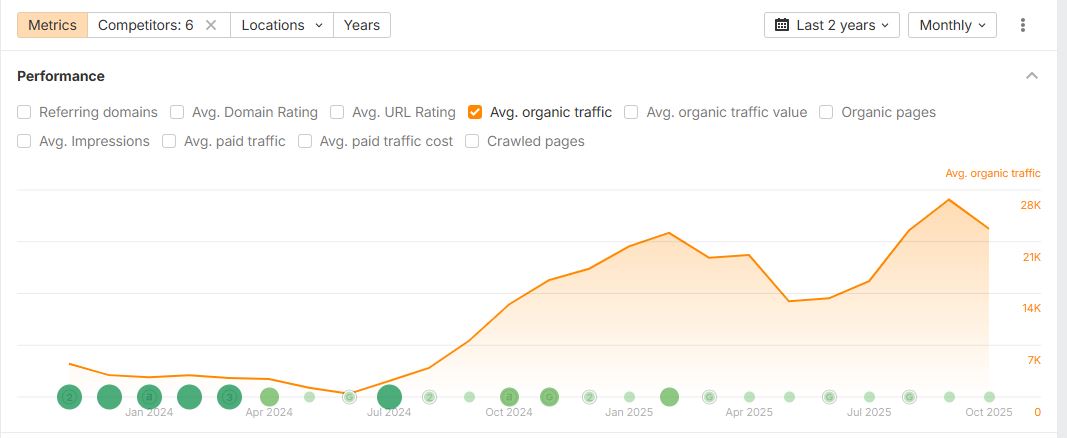This screenshot has height=438, width=1067.
Task: Click the first dark green update marker
Action: 69,397
